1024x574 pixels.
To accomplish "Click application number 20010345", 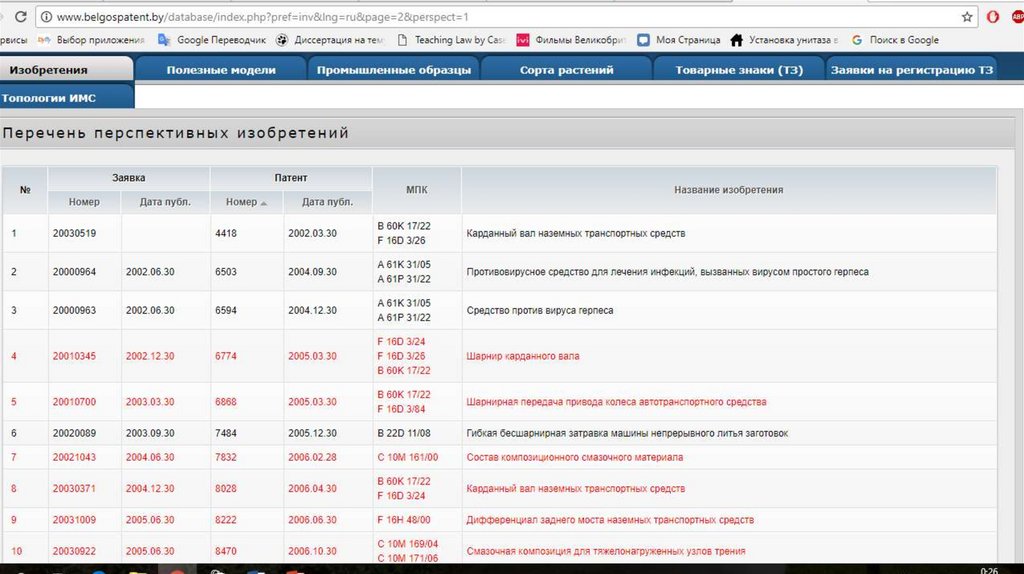I will pos(74,356).
